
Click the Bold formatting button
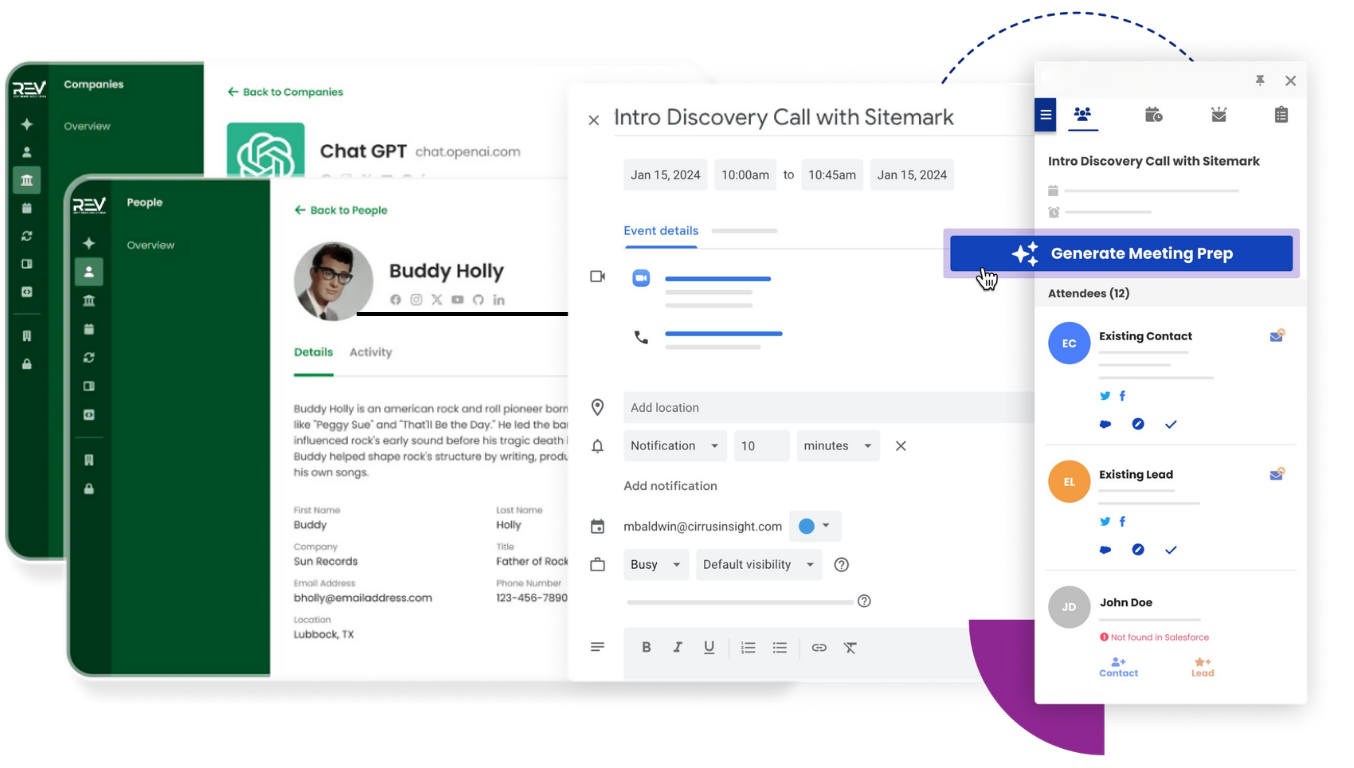pyautogui.click(x=647, y=648)
